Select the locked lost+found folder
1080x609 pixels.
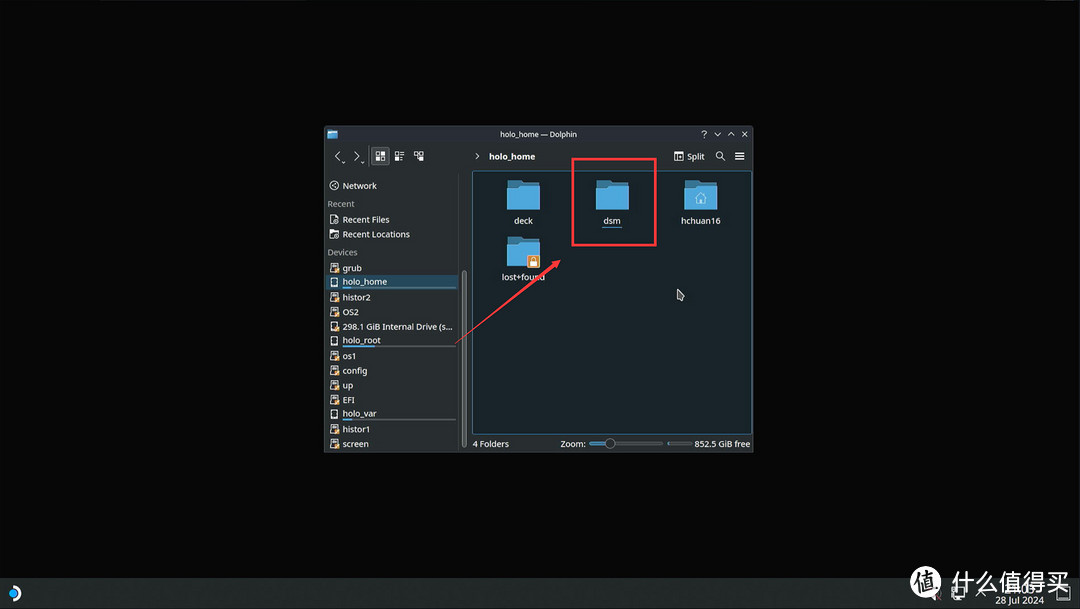click(523, 254)
